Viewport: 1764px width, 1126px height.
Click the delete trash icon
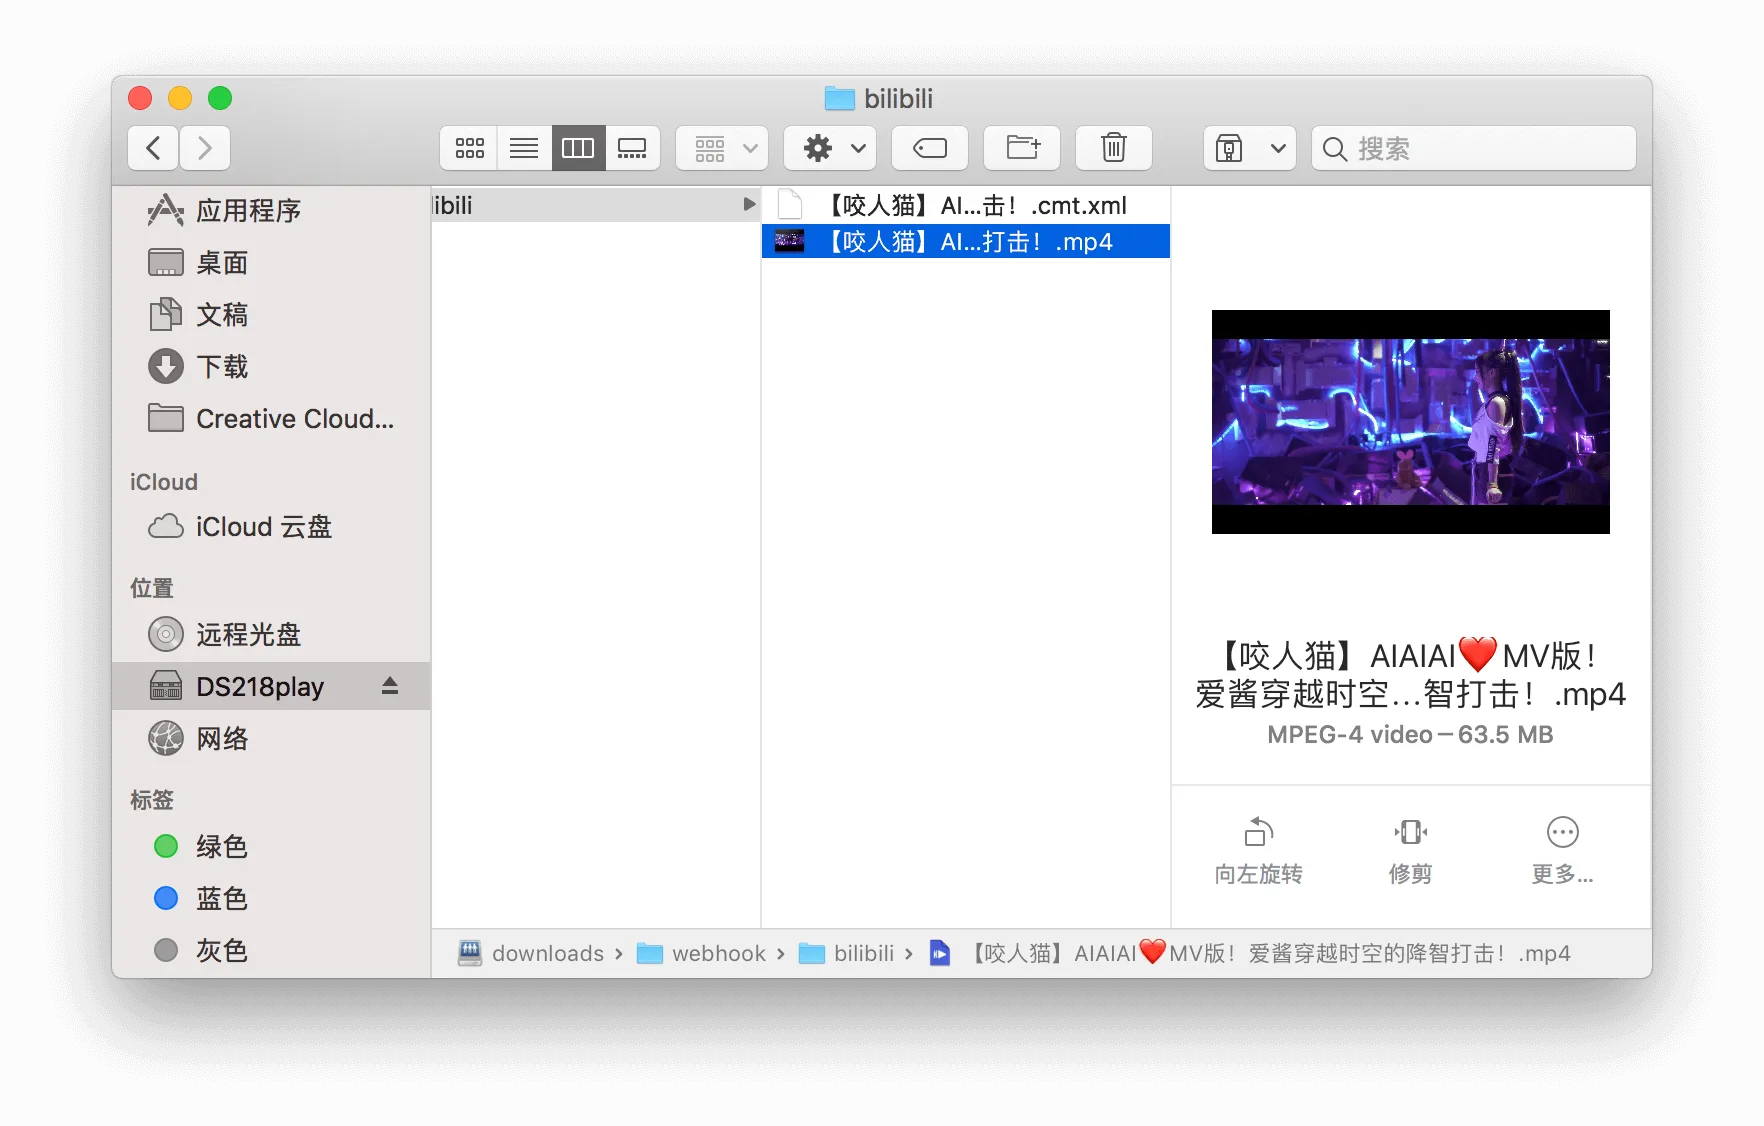(x=1113, y=147)
